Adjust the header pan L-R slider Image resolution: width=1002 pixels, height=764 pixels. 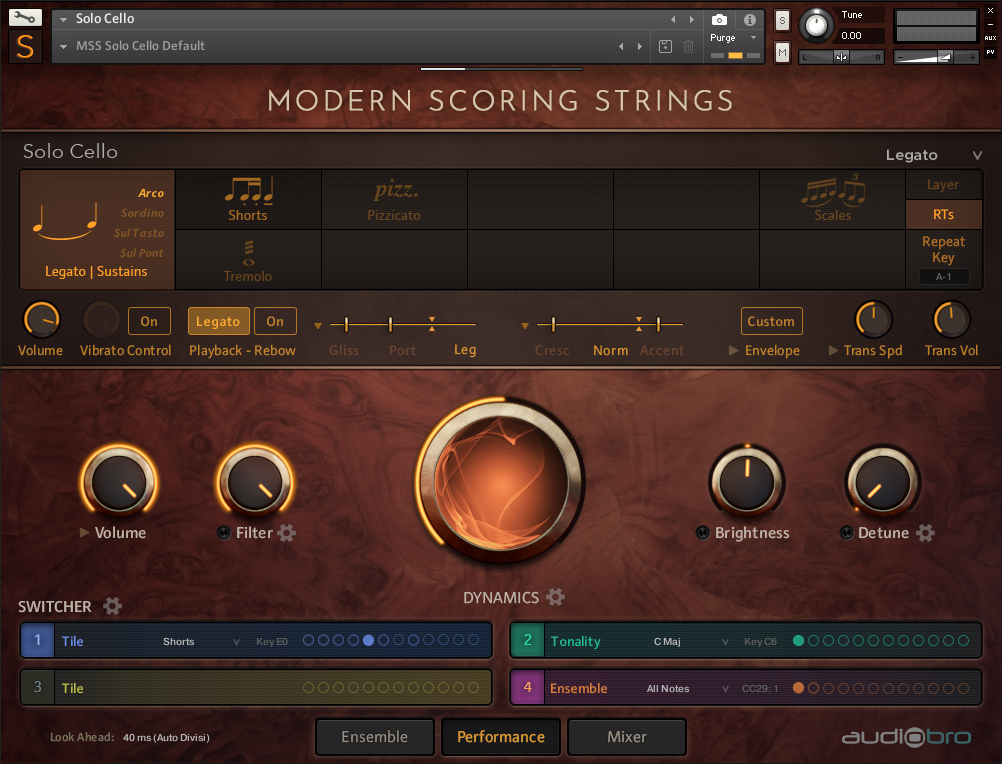(x=842, y=57)
